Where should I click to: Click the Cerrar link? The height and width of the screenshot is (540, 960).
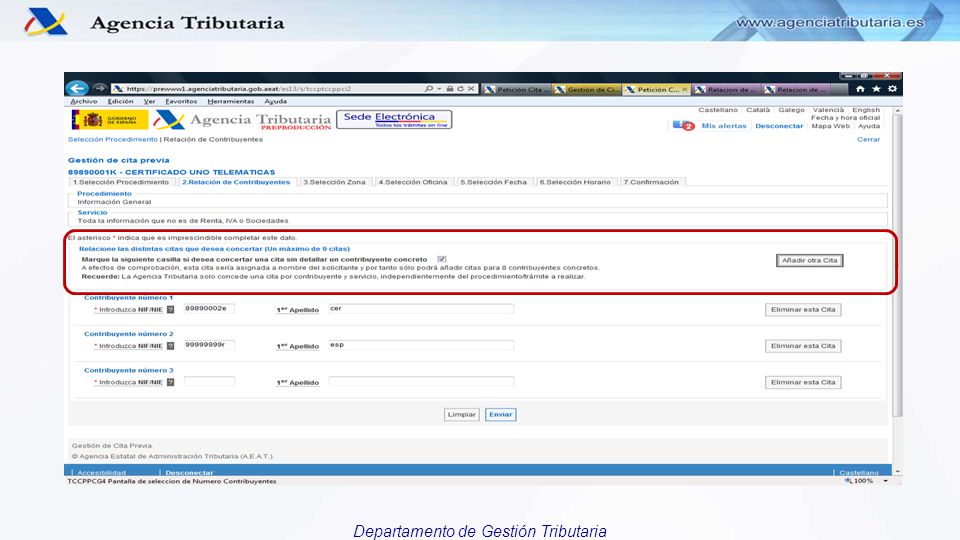[868, 139]
